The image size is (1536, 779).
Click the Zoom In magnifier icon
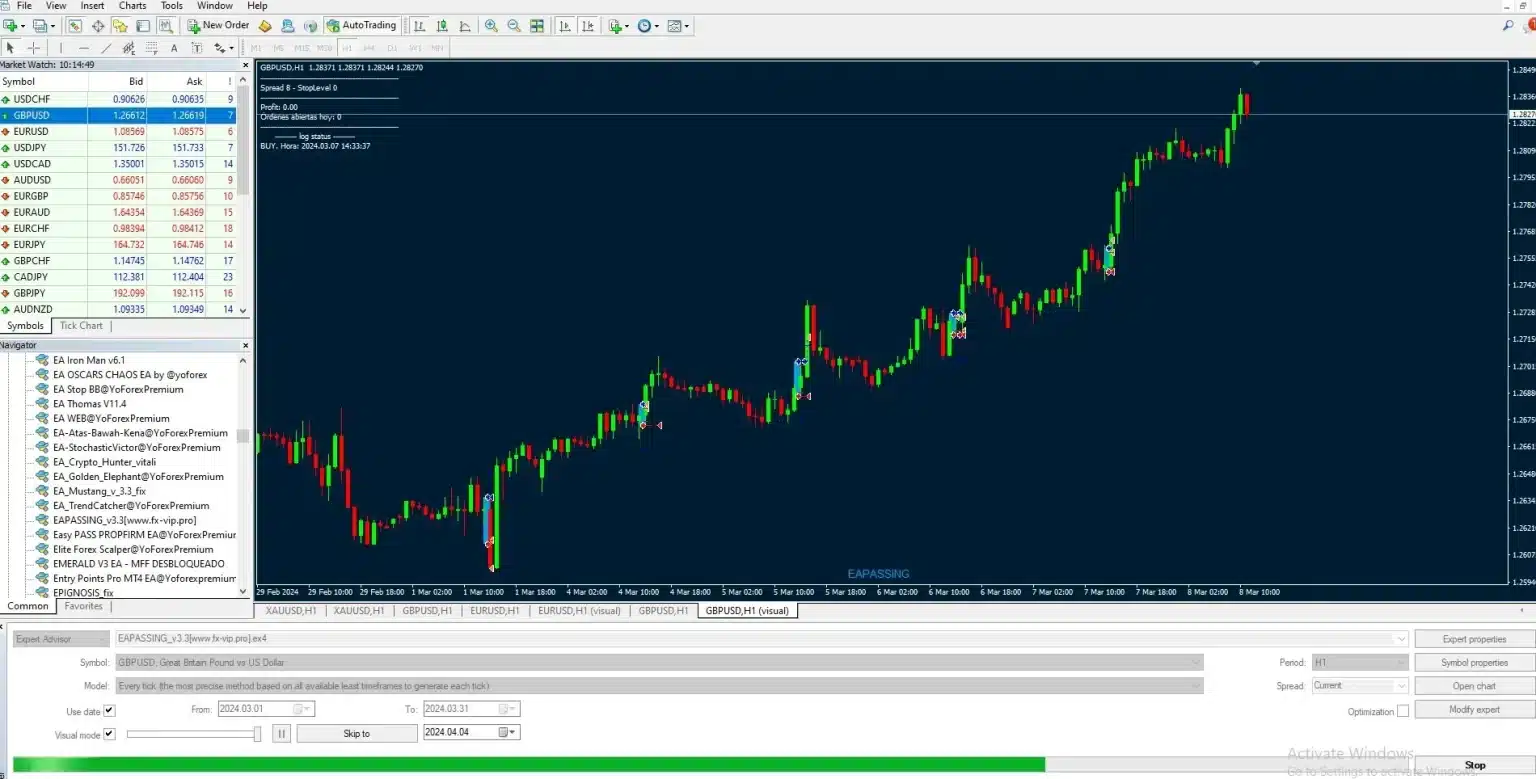tap(491, 26)
